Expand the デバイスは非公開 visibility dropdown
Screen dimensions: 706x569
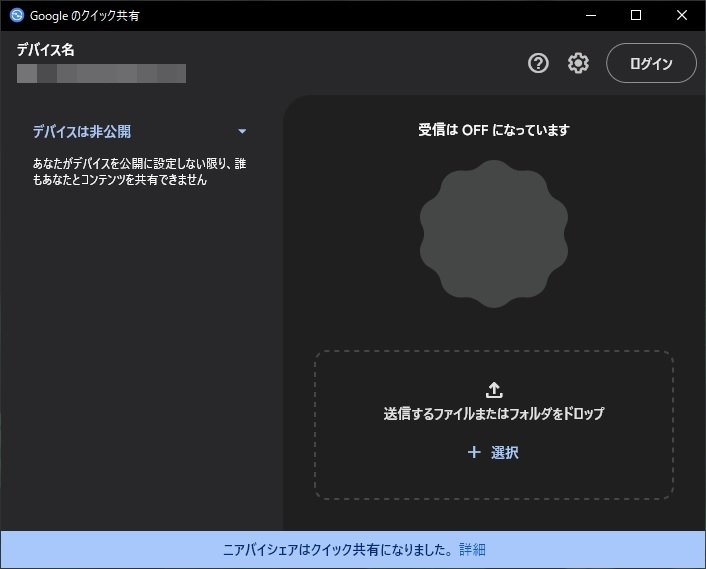(x=140, y=131)
